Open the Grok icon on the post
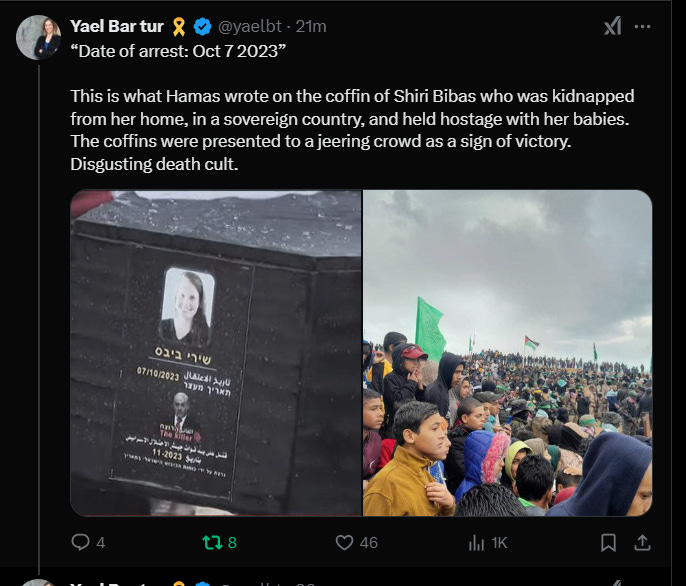Image resolution: width=686 pixels, height=586 pixels. [612, 26]
